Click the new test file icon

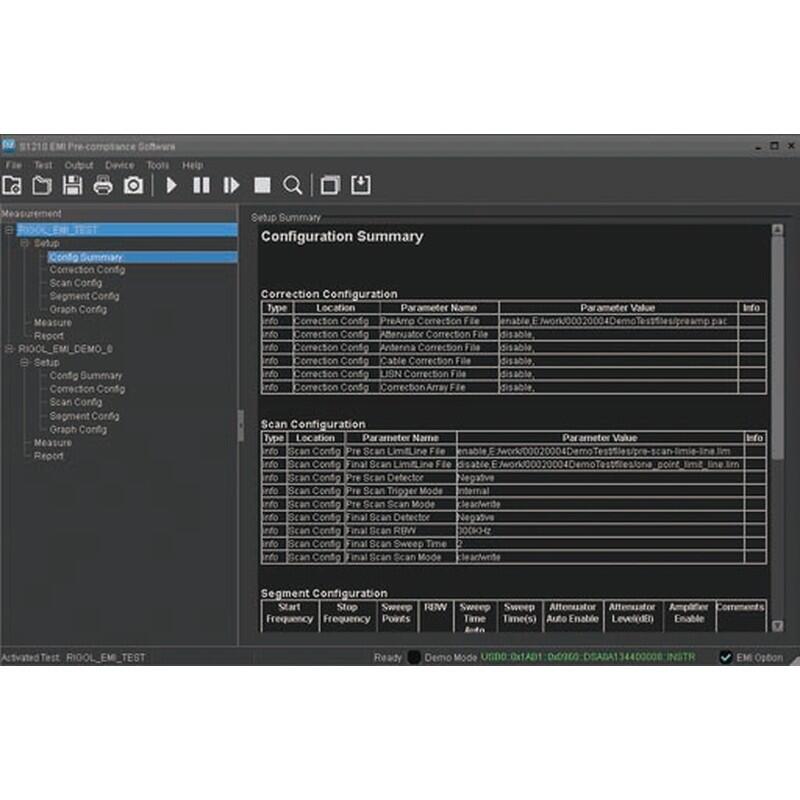click(x=12, y=185)
